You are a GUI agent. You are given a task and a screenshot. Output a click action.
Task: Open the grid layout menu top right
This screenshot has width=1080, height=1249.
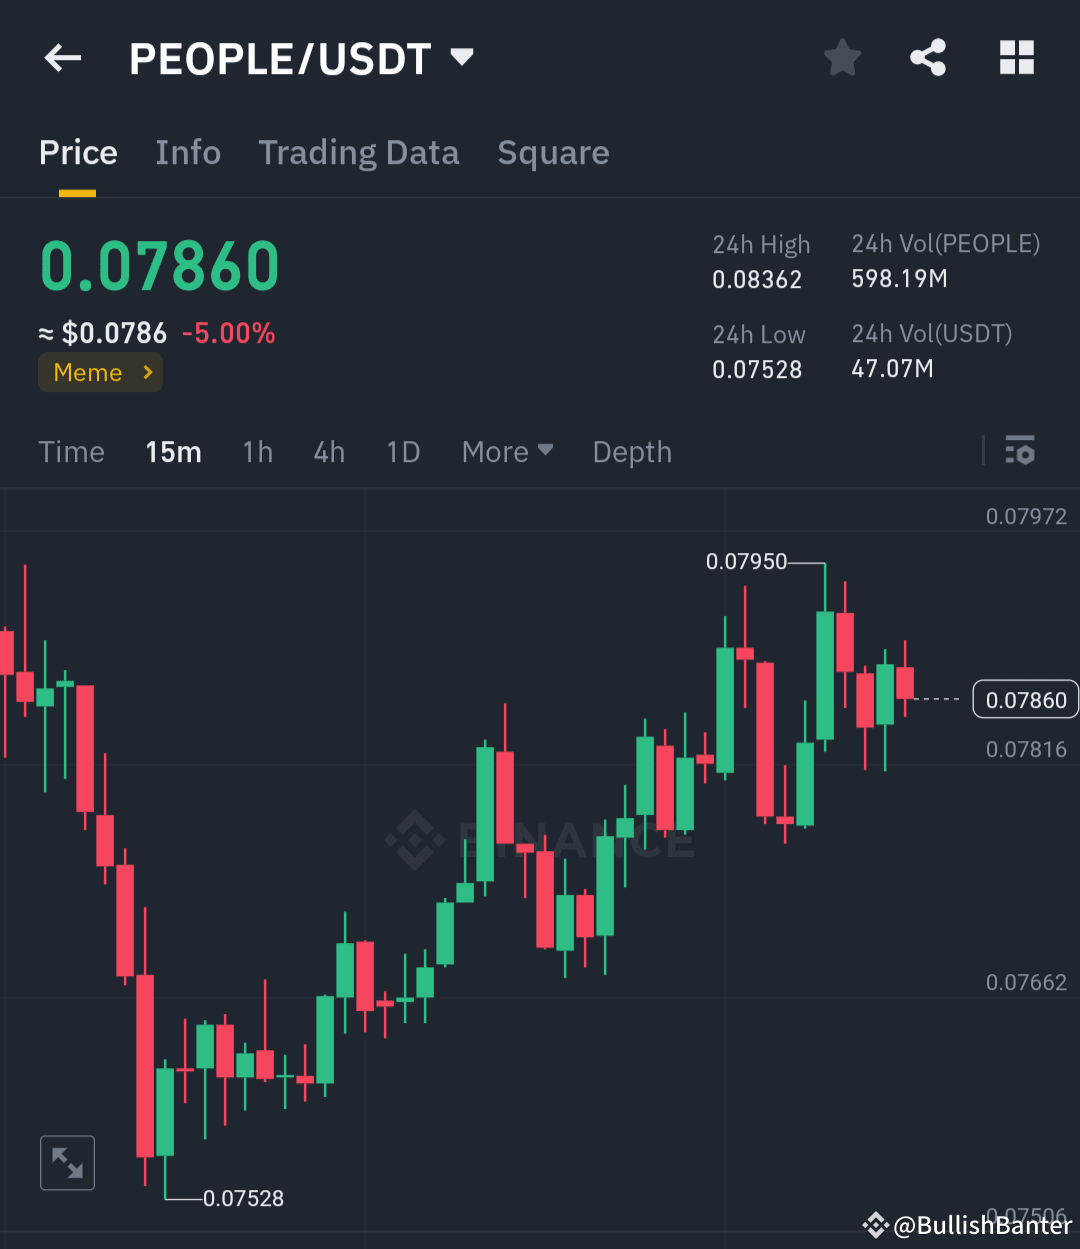pyautogui.click(x=1017, y=57)
